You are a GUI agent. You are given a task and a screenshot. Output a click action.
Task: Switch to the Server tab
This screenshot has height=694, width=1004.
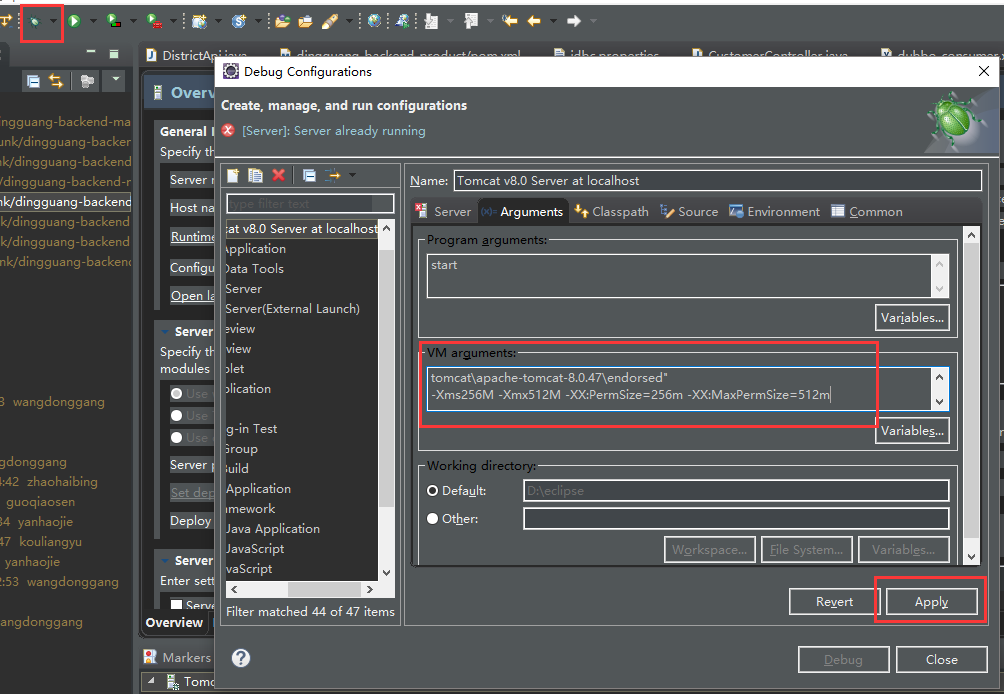[x=443, y=212]
